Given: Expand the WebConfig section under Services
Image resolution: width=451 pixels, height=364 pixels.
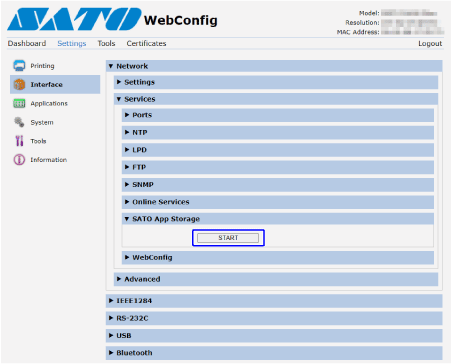Looking at the screenshot, I should coord(278,257).
